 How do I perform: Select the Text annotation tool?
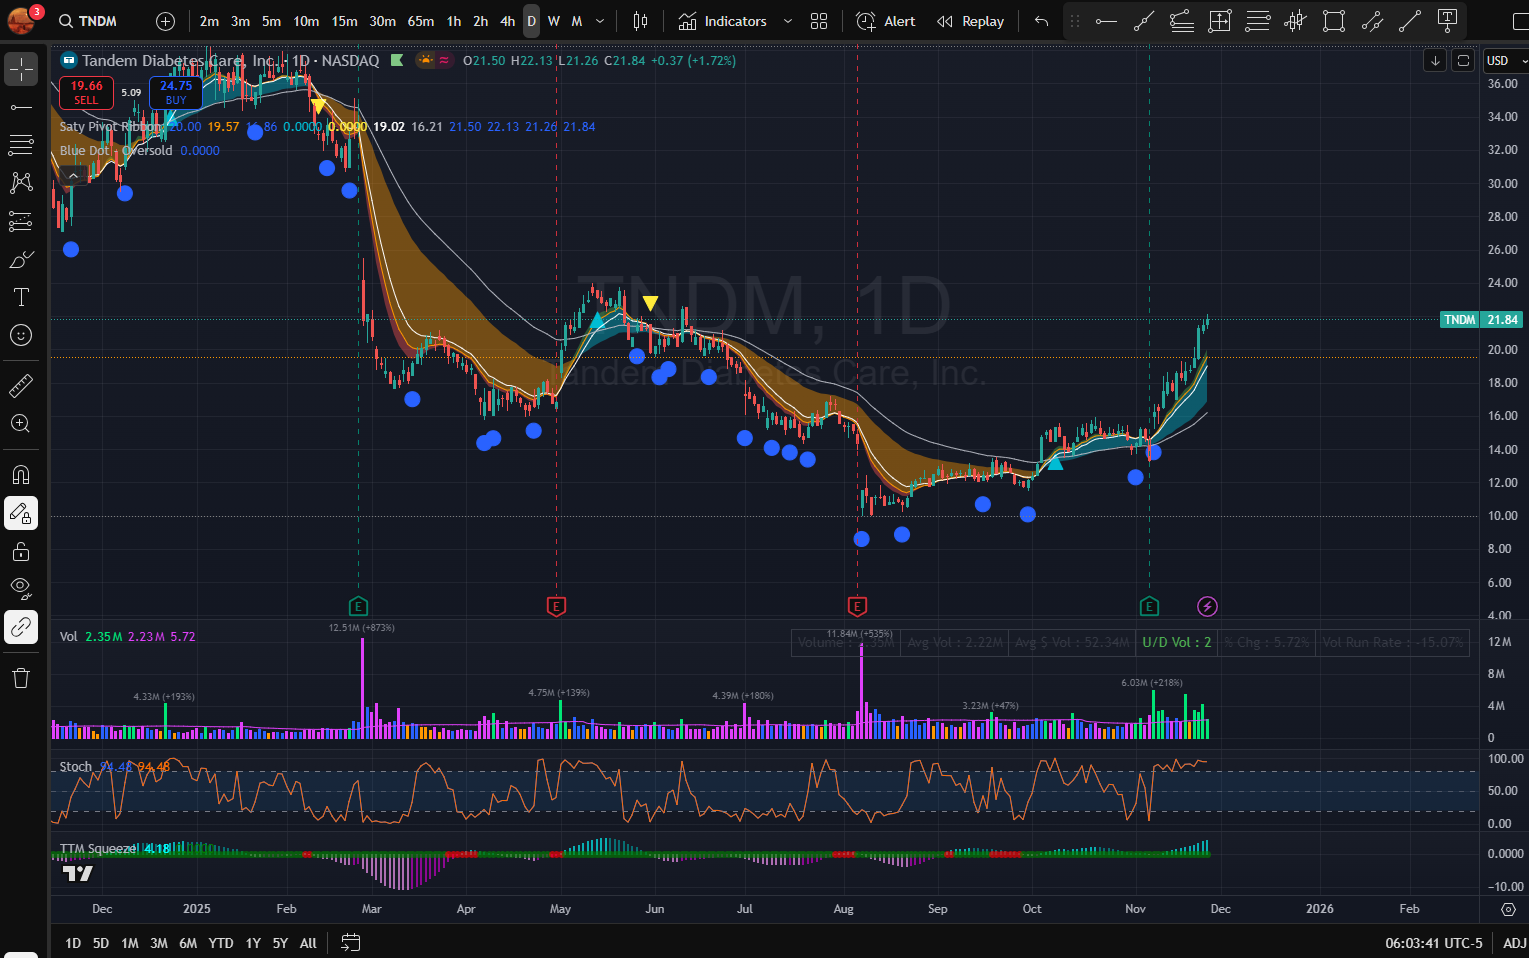pos(21,297)
